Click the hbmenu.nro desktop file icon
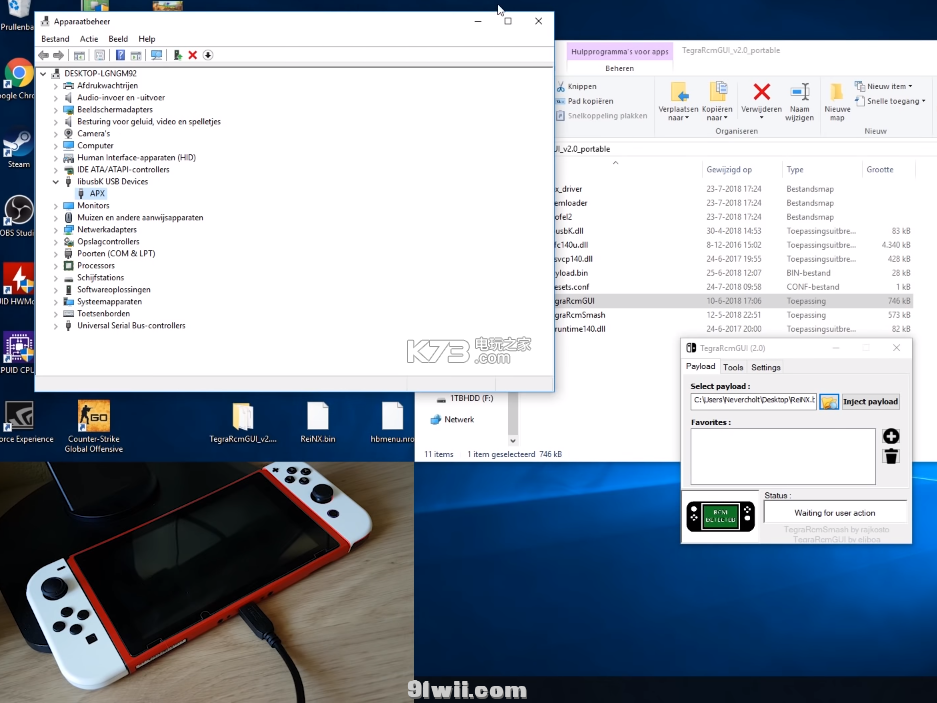Viewport: 937px width, 703px height. (x=392, y=422)
